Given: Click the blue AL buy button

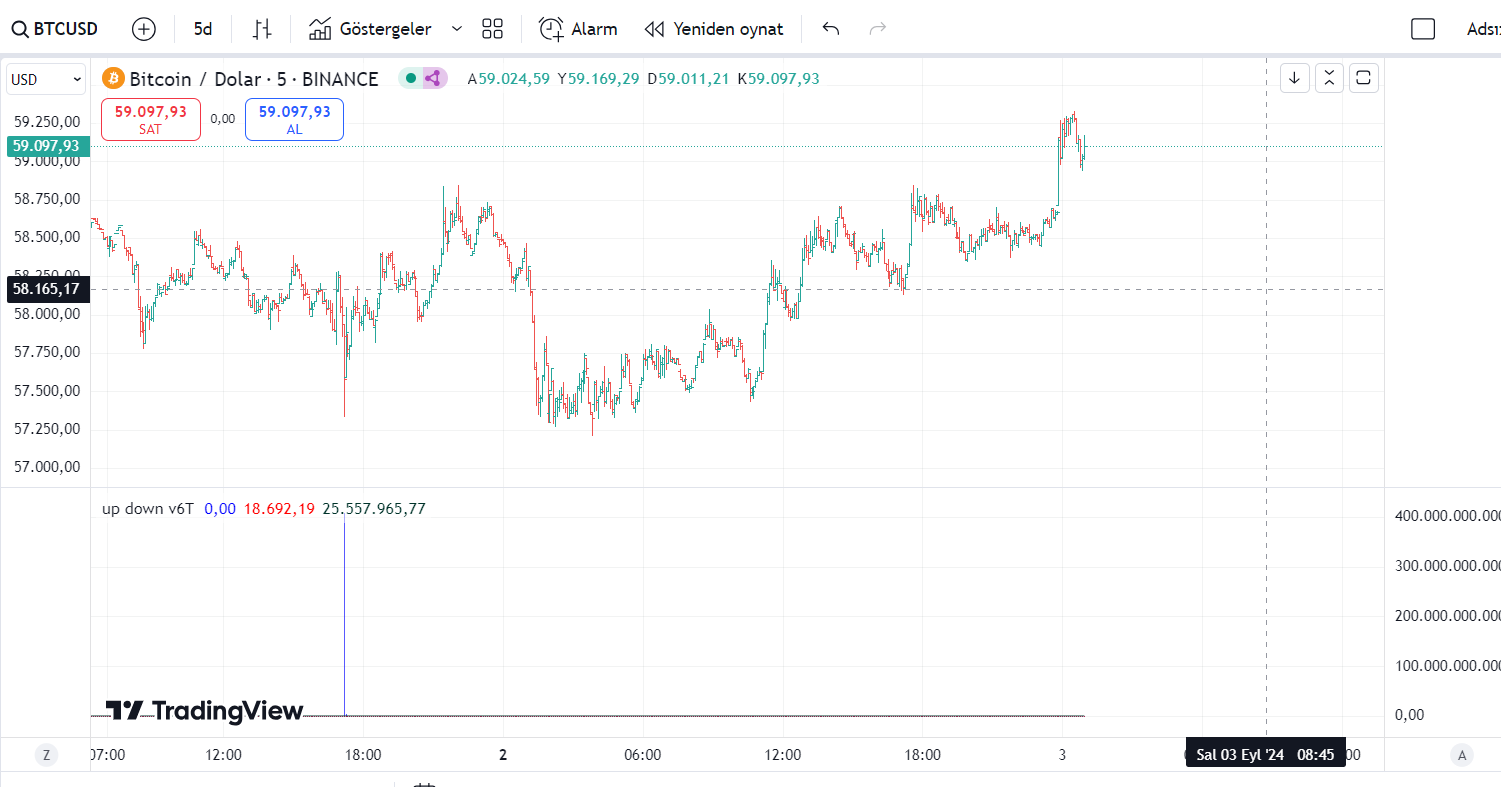Looking at the screenshot, I should coord(294,119).
